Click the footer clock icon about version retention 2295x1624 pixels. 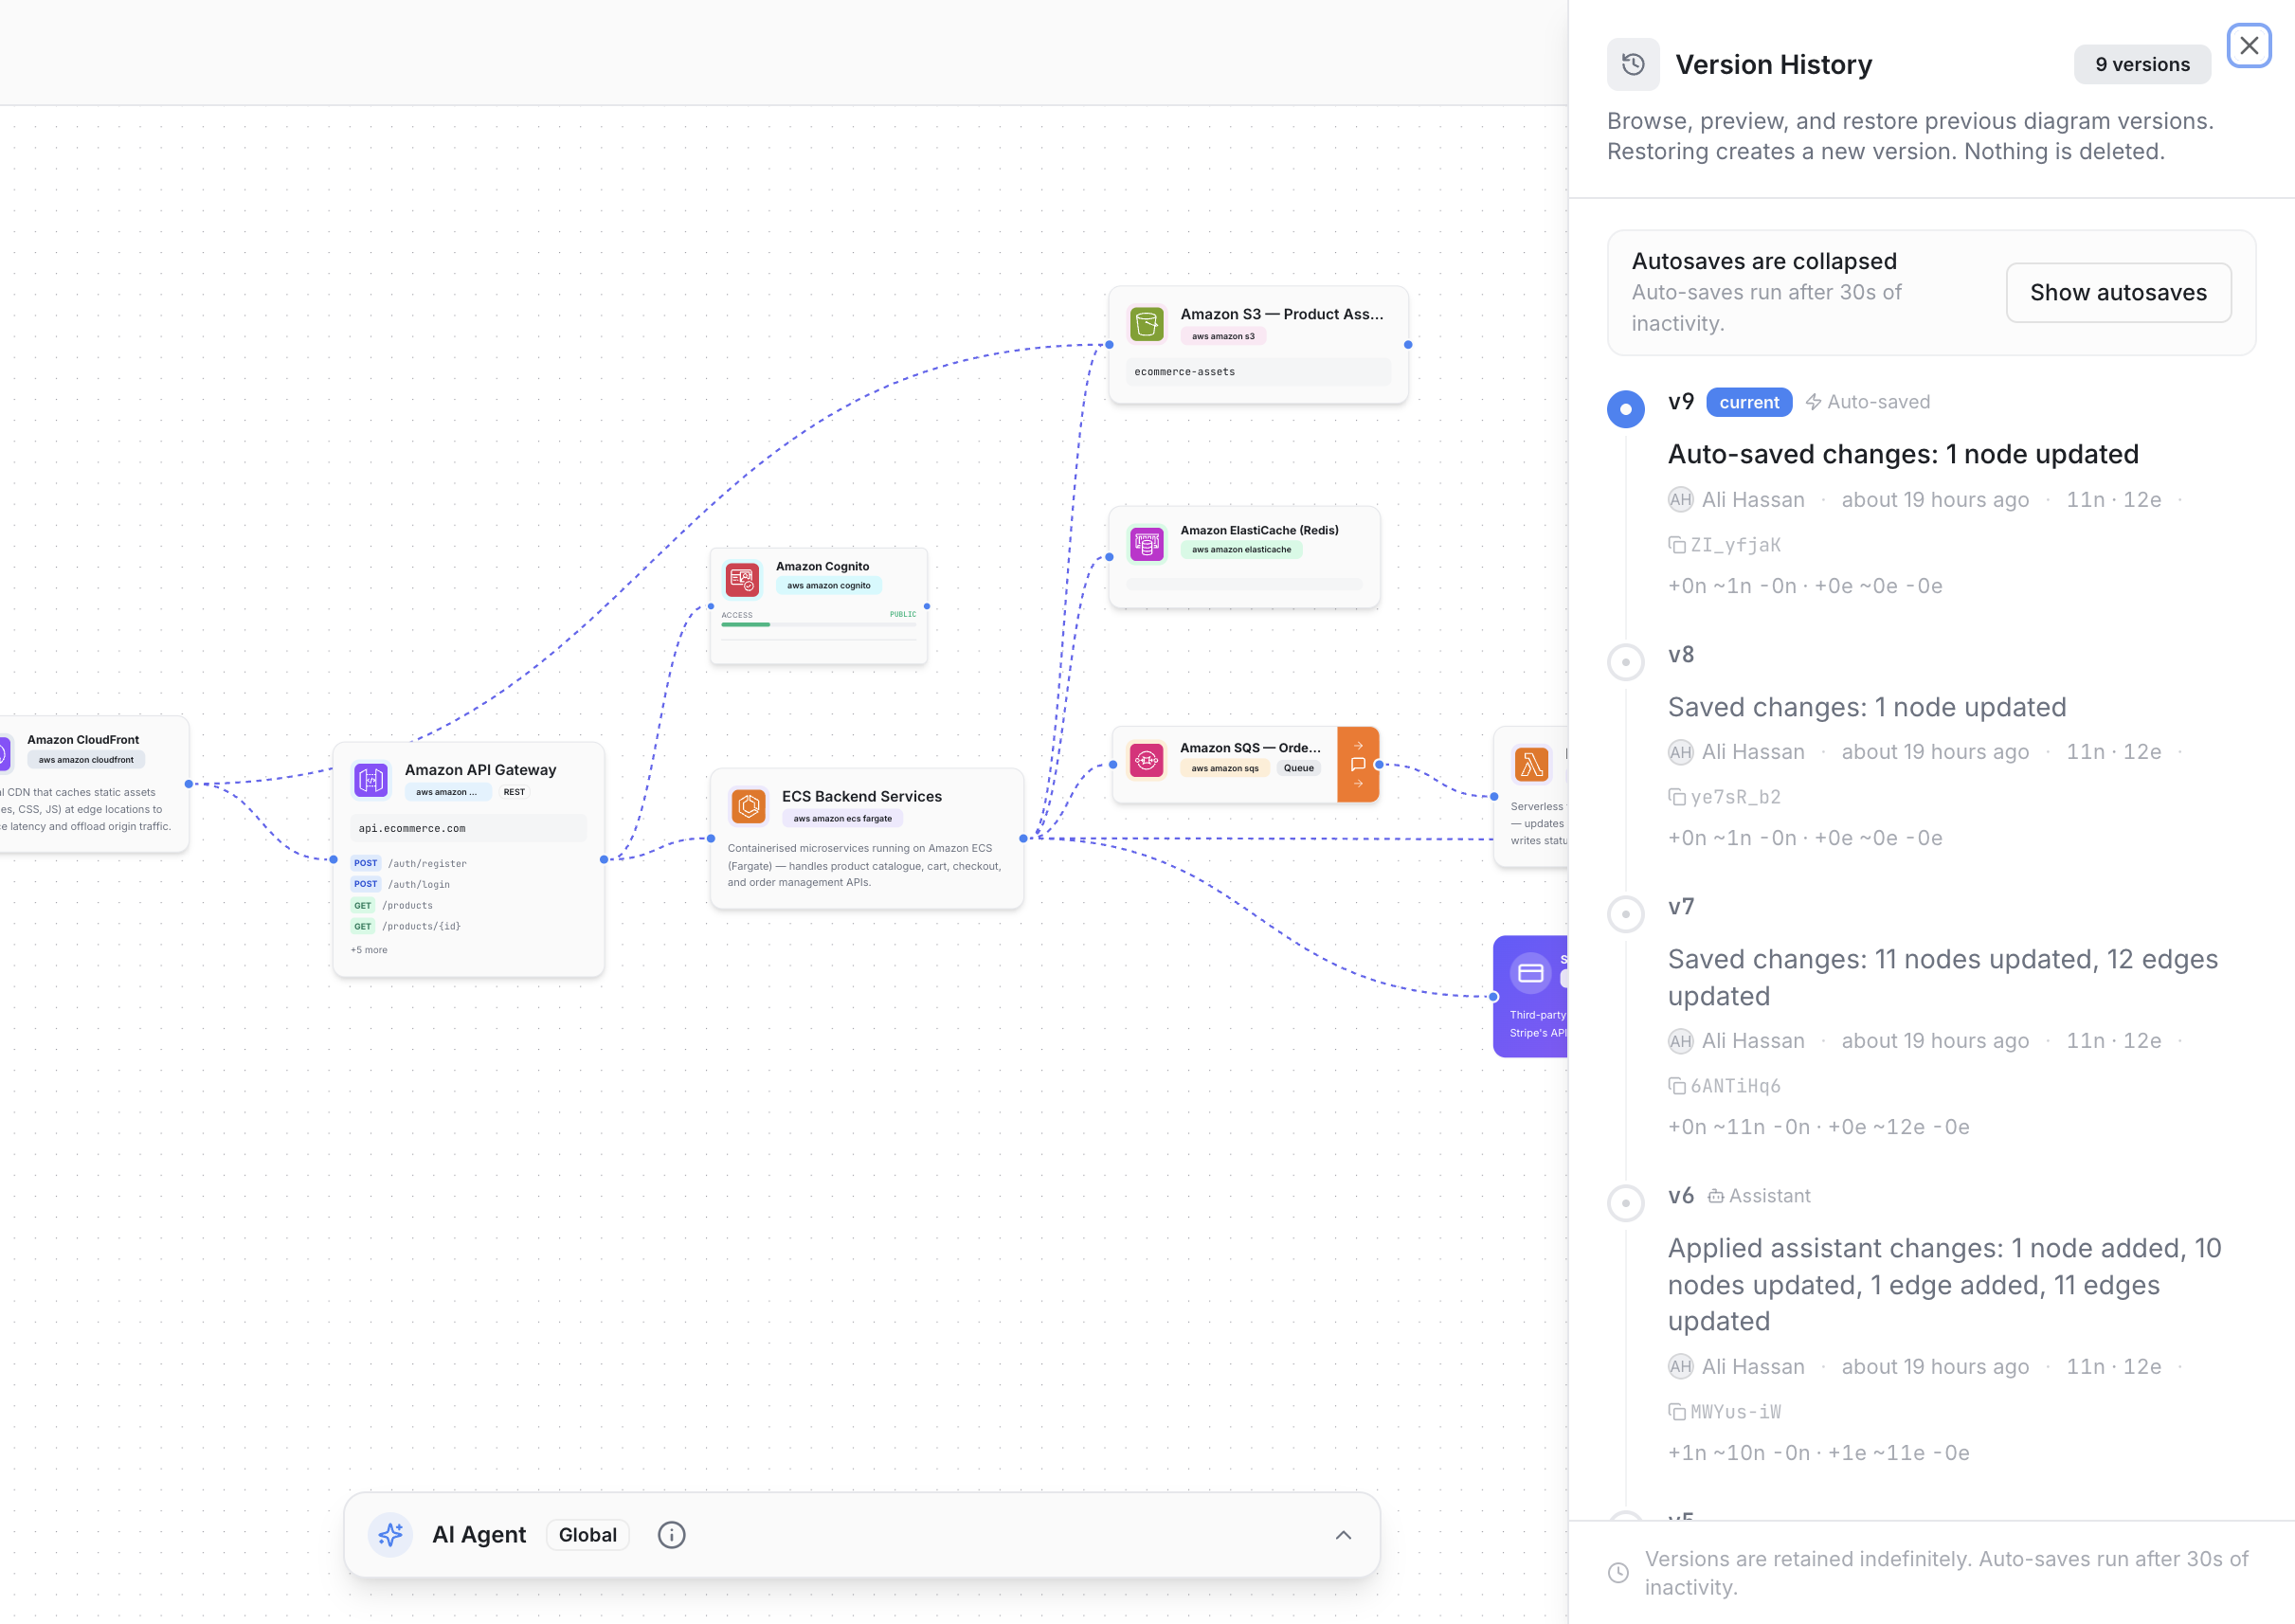1617,1573
